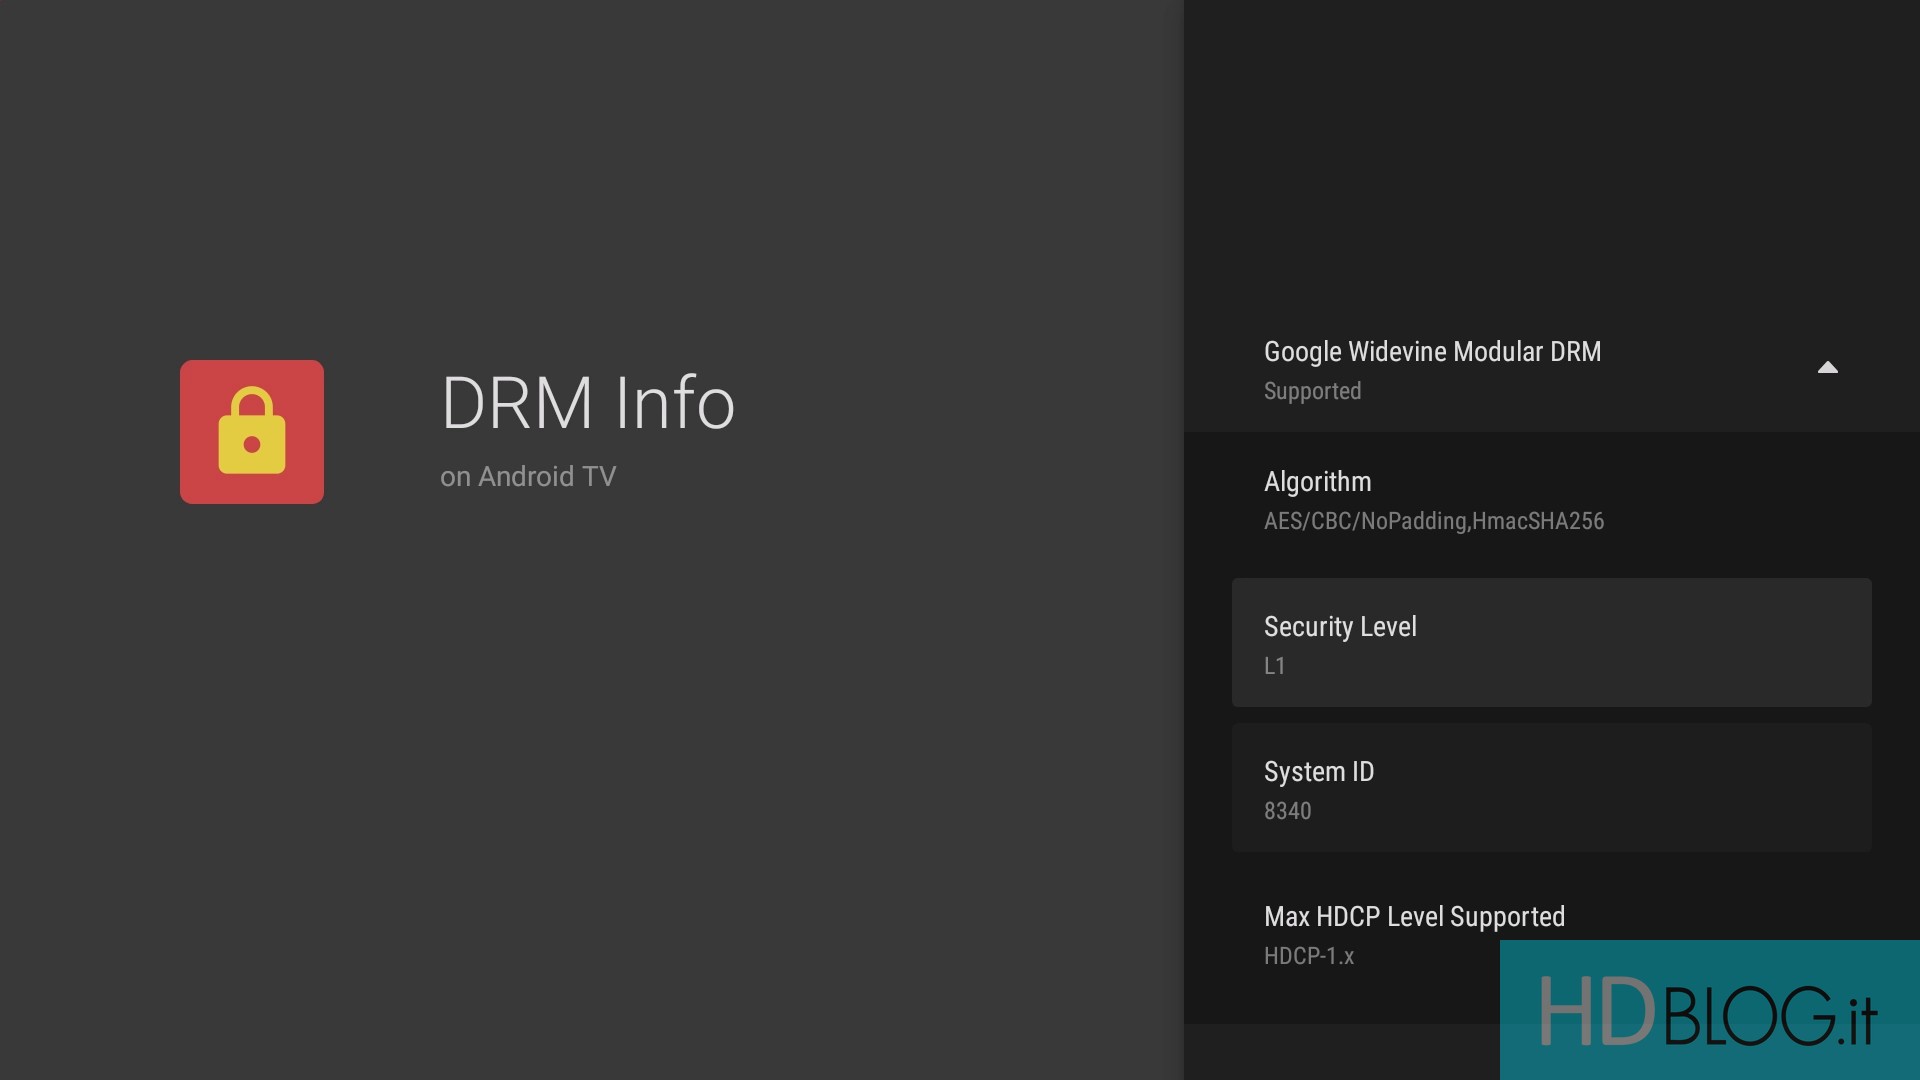Image resolution: width=1920 pixels, height=1080 pixels.
Task: Select the Algorithm list item
Action: click(x=1550, y=500)
